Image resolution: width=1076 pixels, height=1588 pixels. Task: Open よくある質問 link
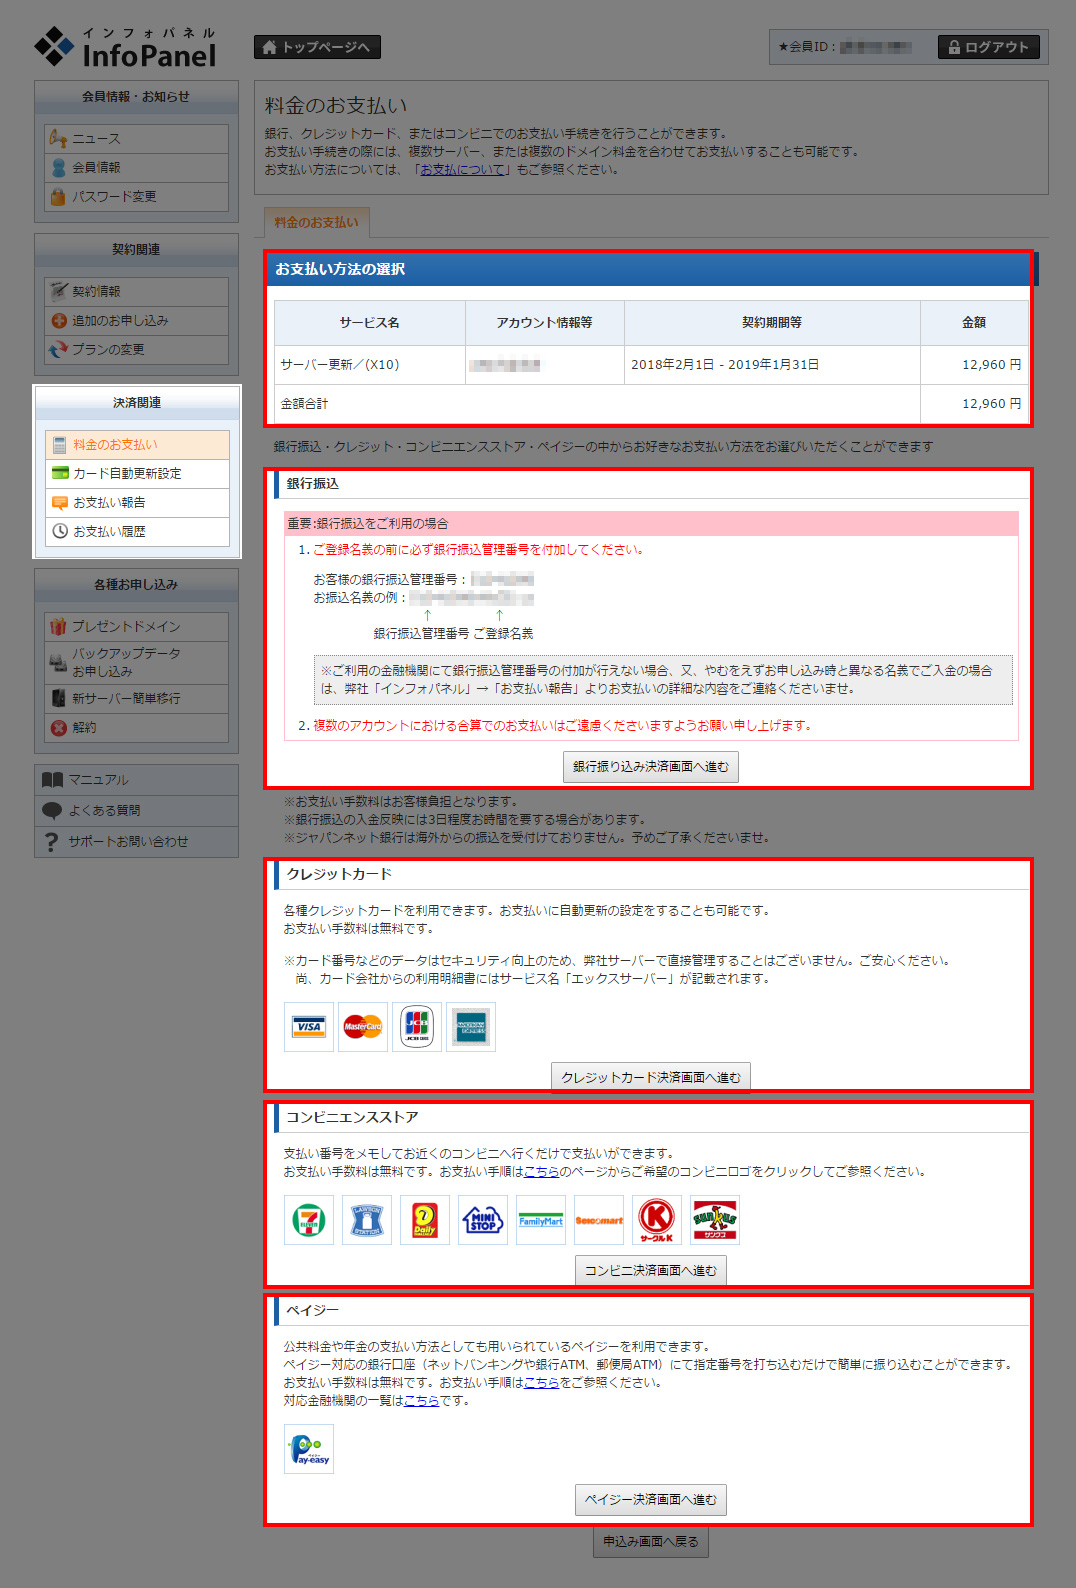137,810
